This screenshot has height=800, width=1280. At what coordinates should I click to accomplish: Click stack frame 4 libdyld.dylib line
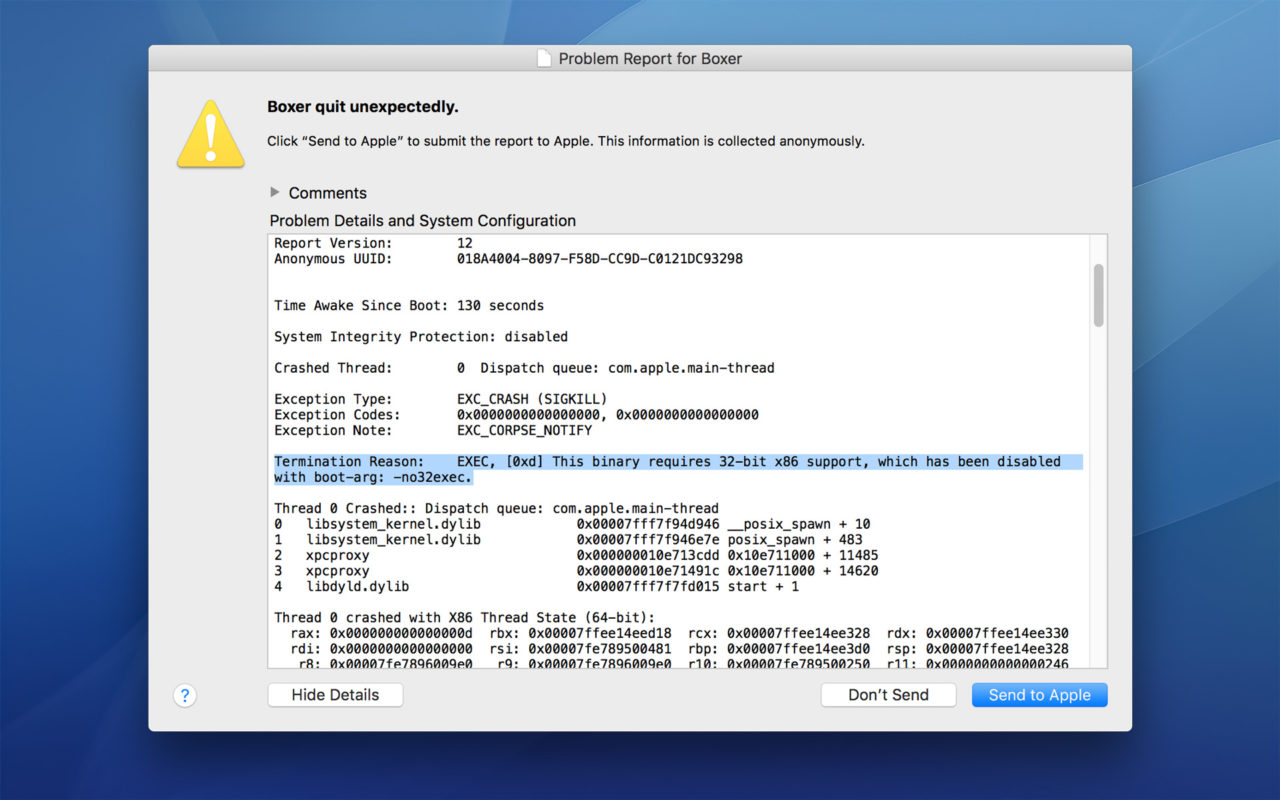click(x=536, y=586)
